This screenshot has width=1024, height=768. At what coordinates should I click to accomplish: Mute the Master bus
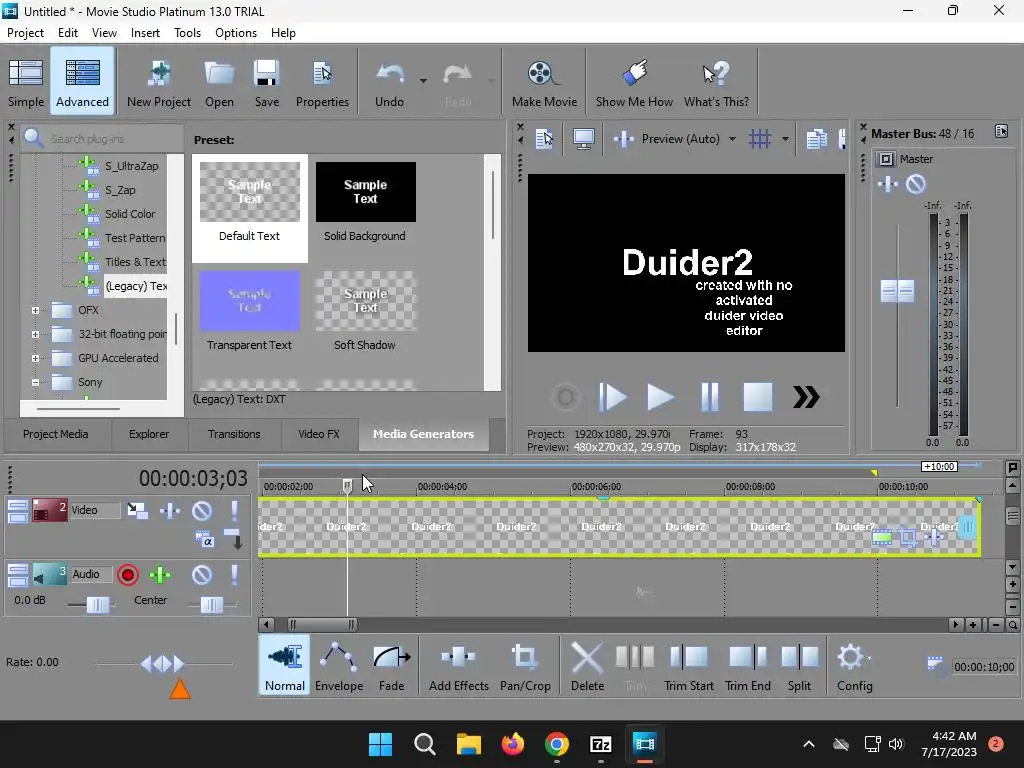tap(916, 184)
